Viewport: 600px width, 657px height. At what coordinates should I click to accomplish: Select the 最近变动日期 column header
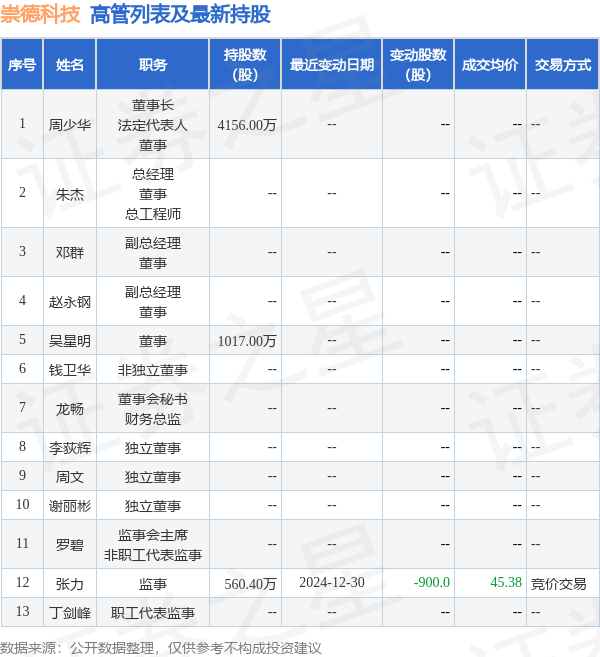point(331,65)
